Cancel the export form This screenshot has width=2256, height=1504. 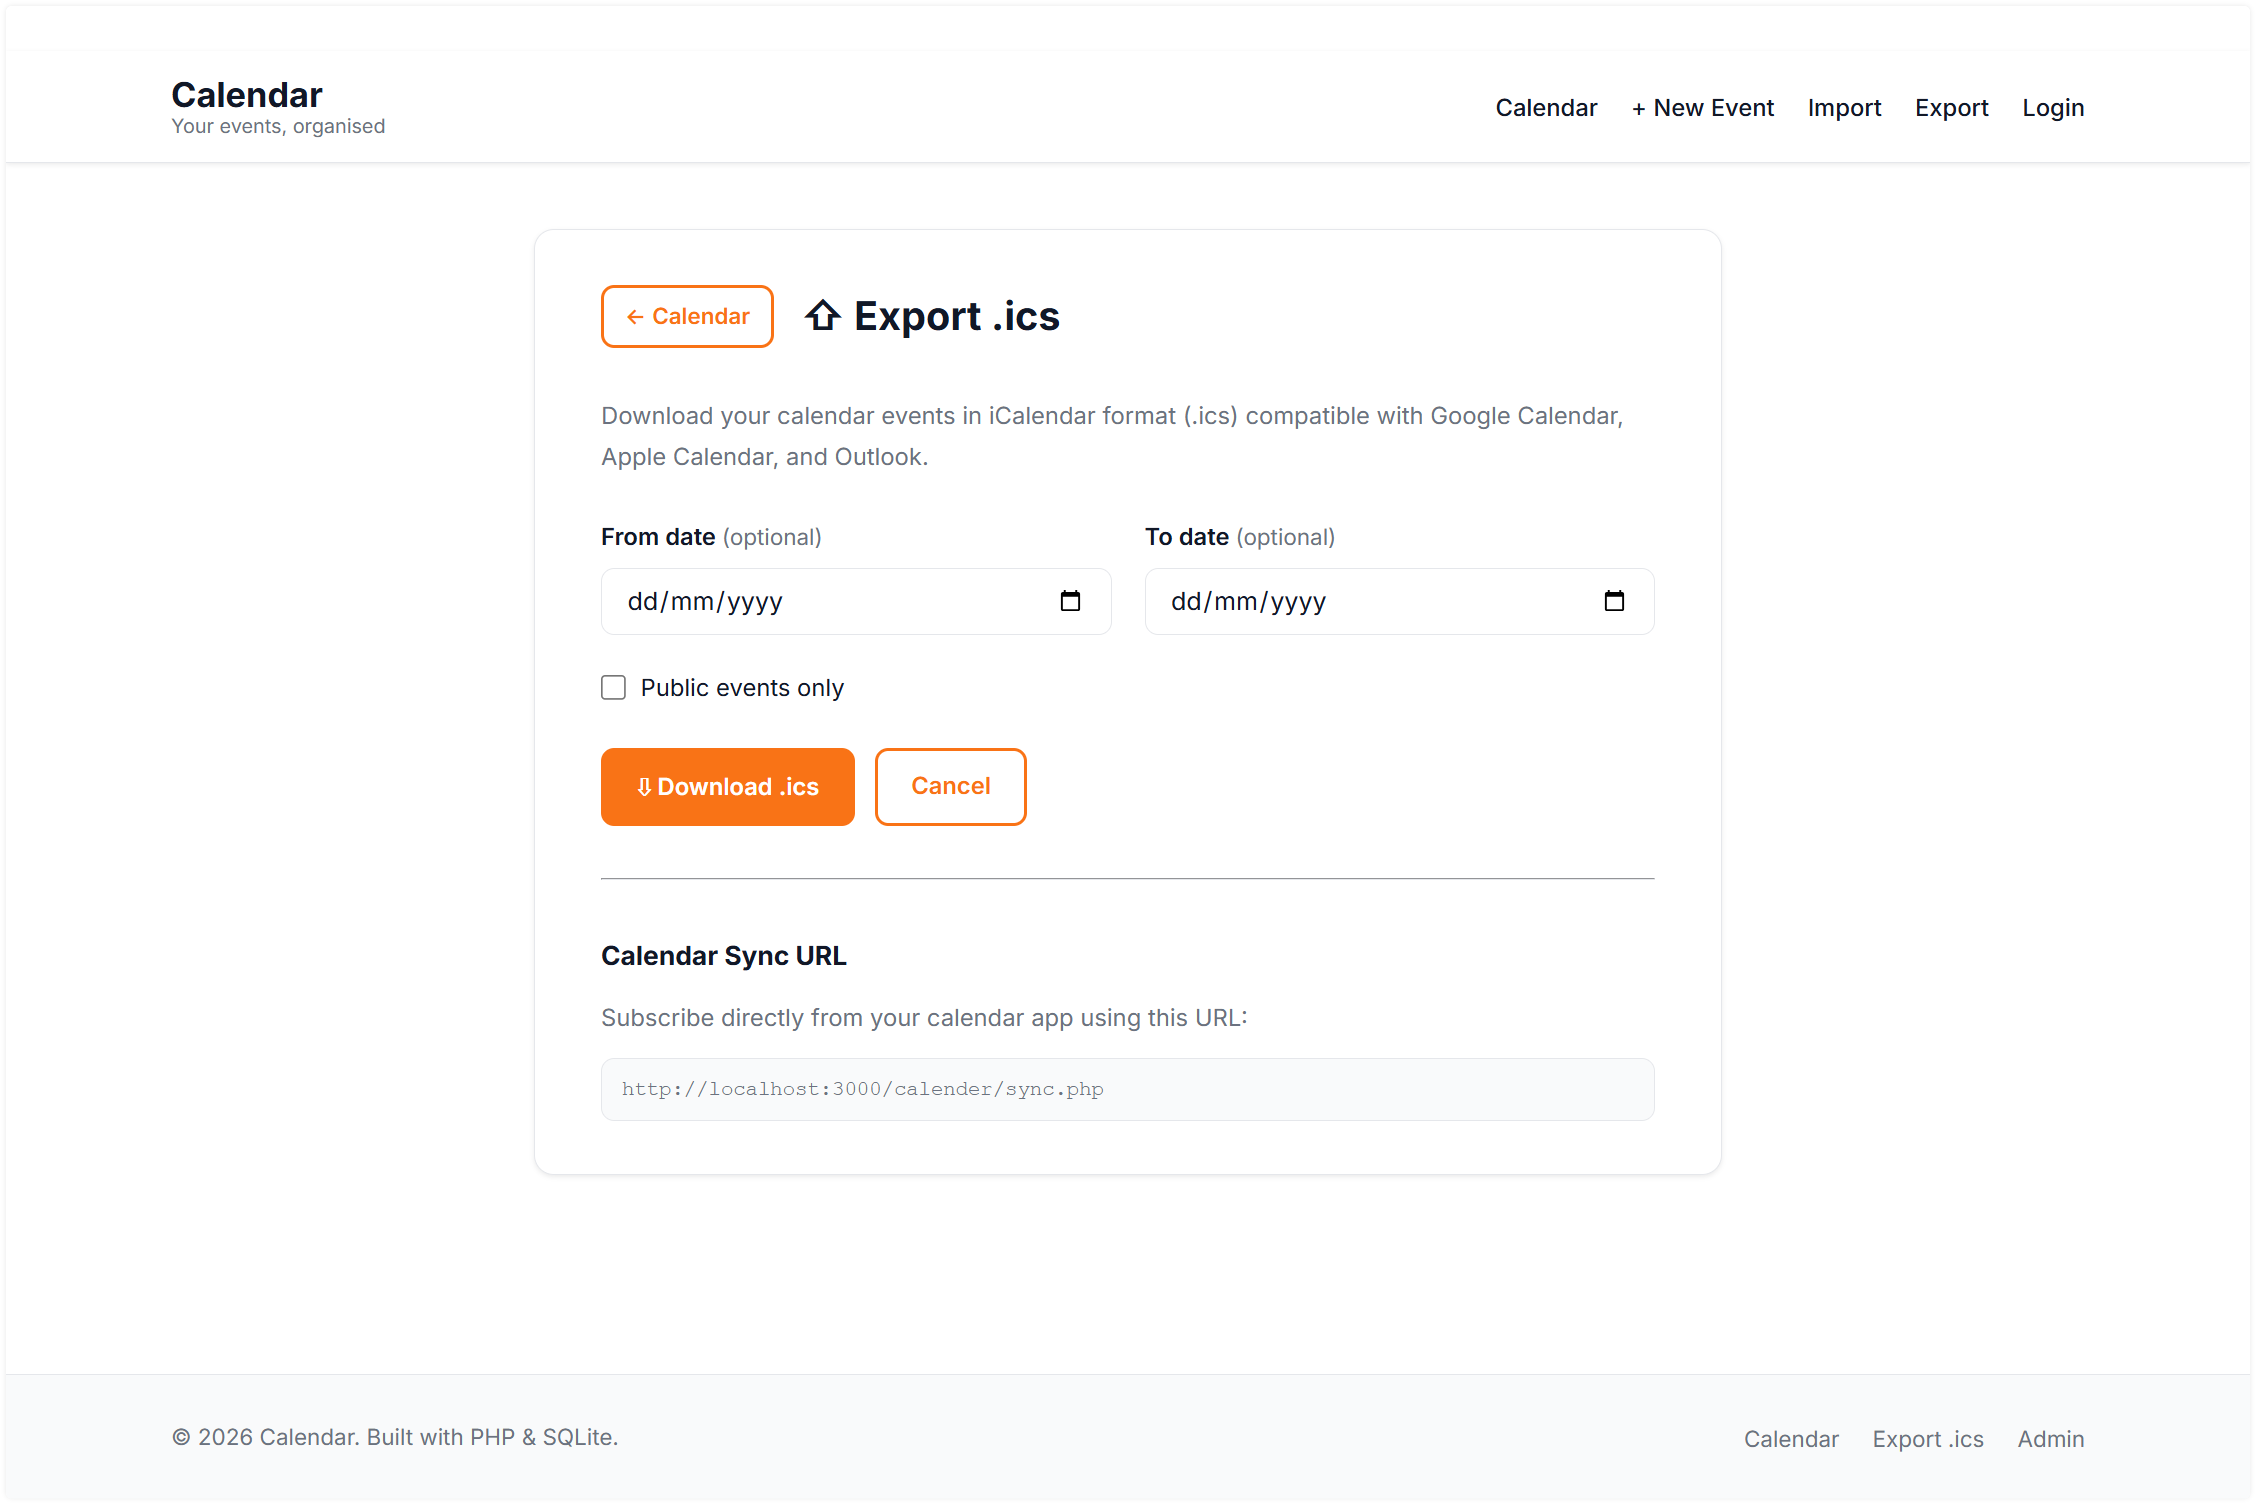tap(950, 786)
